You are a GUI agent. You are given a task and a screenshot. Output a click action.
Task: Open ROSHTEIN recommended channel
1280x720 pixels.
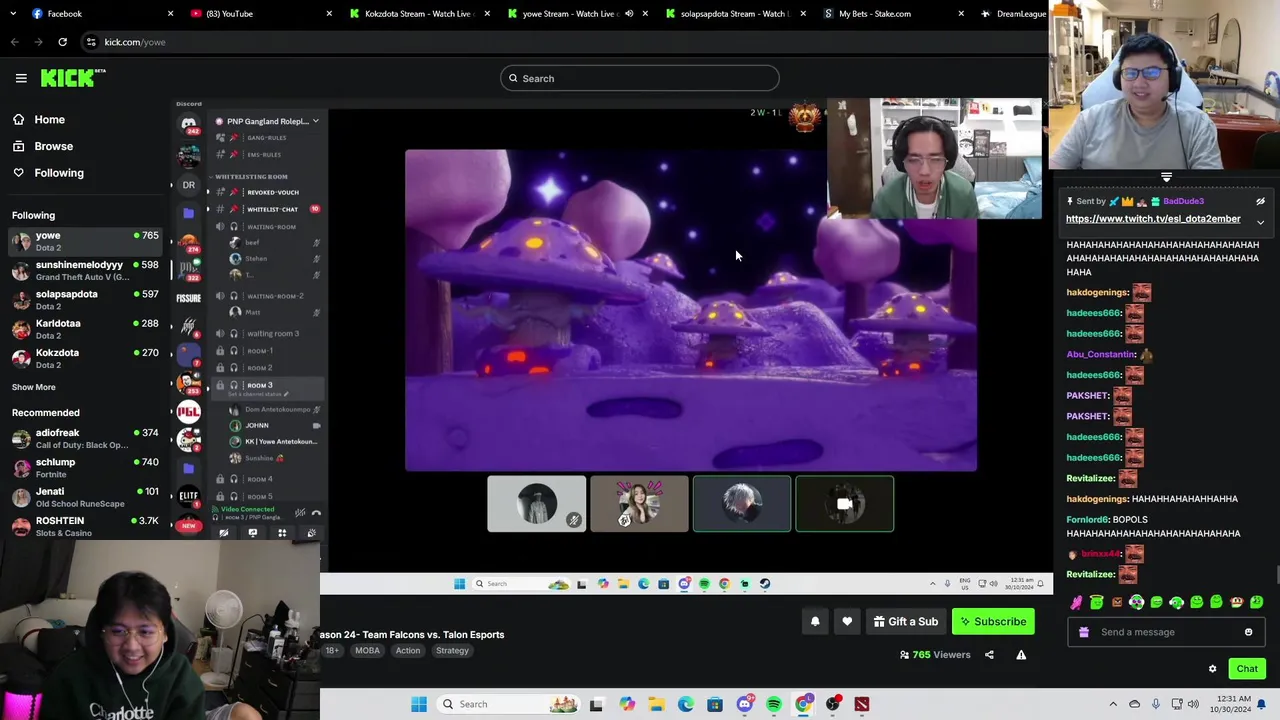point(85,526)
